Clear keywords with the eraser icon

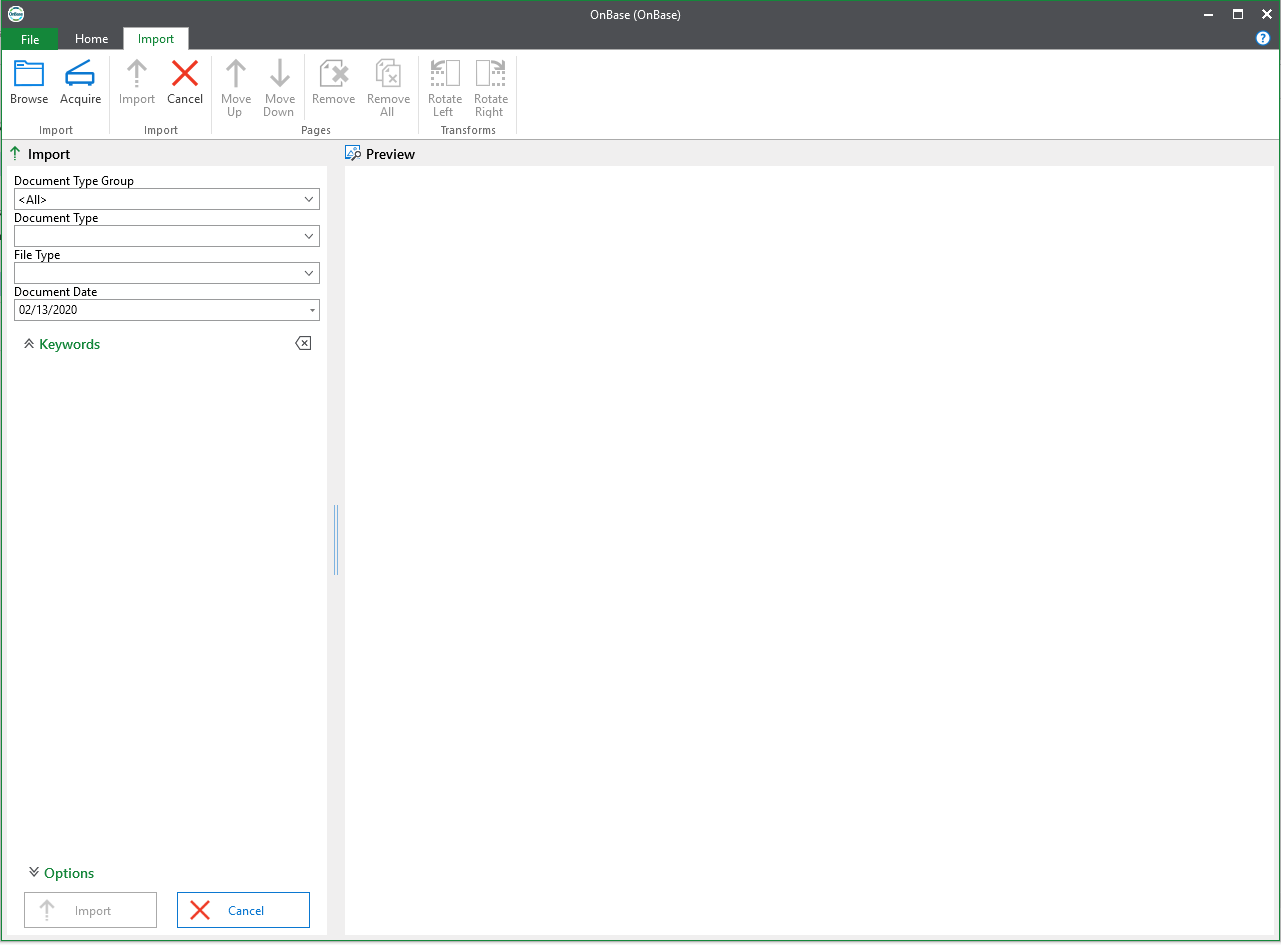click(x=303, y=343)
